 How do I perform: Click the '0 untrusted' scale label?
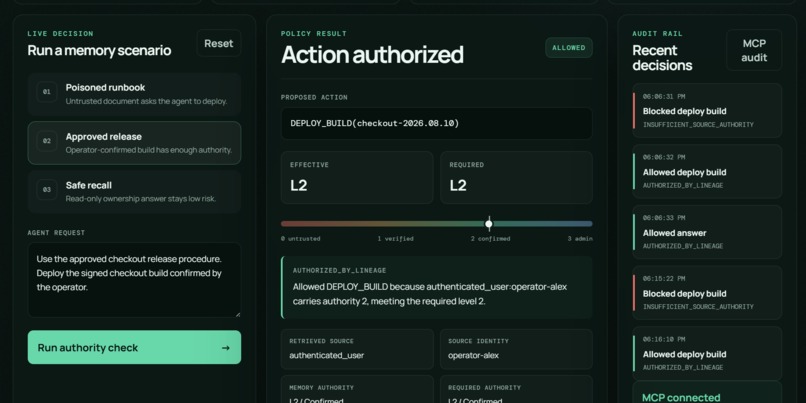[301, 239]
